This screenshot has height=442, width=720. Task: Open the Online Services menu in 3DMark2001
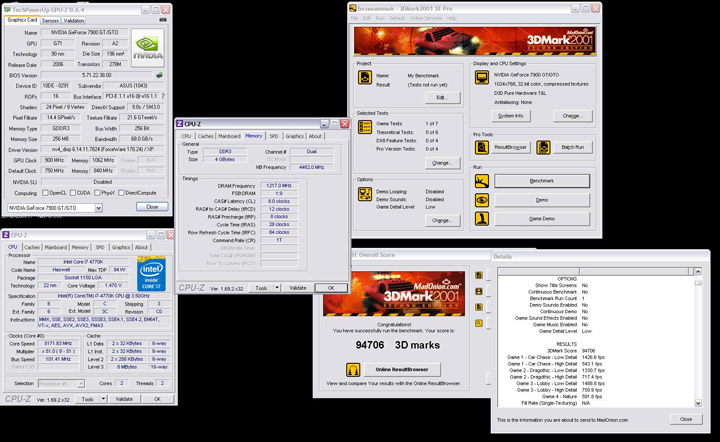tap(426, 18)
